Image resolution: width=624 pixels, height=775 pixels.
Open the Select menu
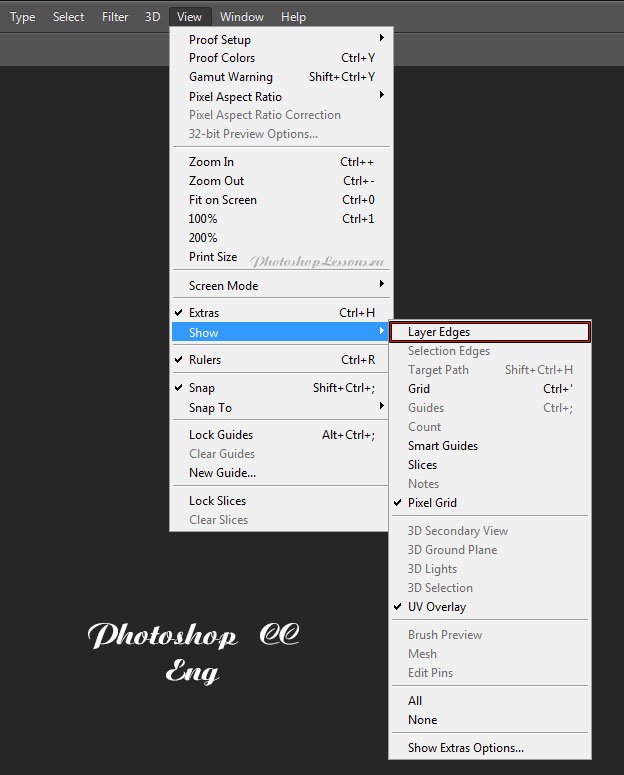pos(68,17)
